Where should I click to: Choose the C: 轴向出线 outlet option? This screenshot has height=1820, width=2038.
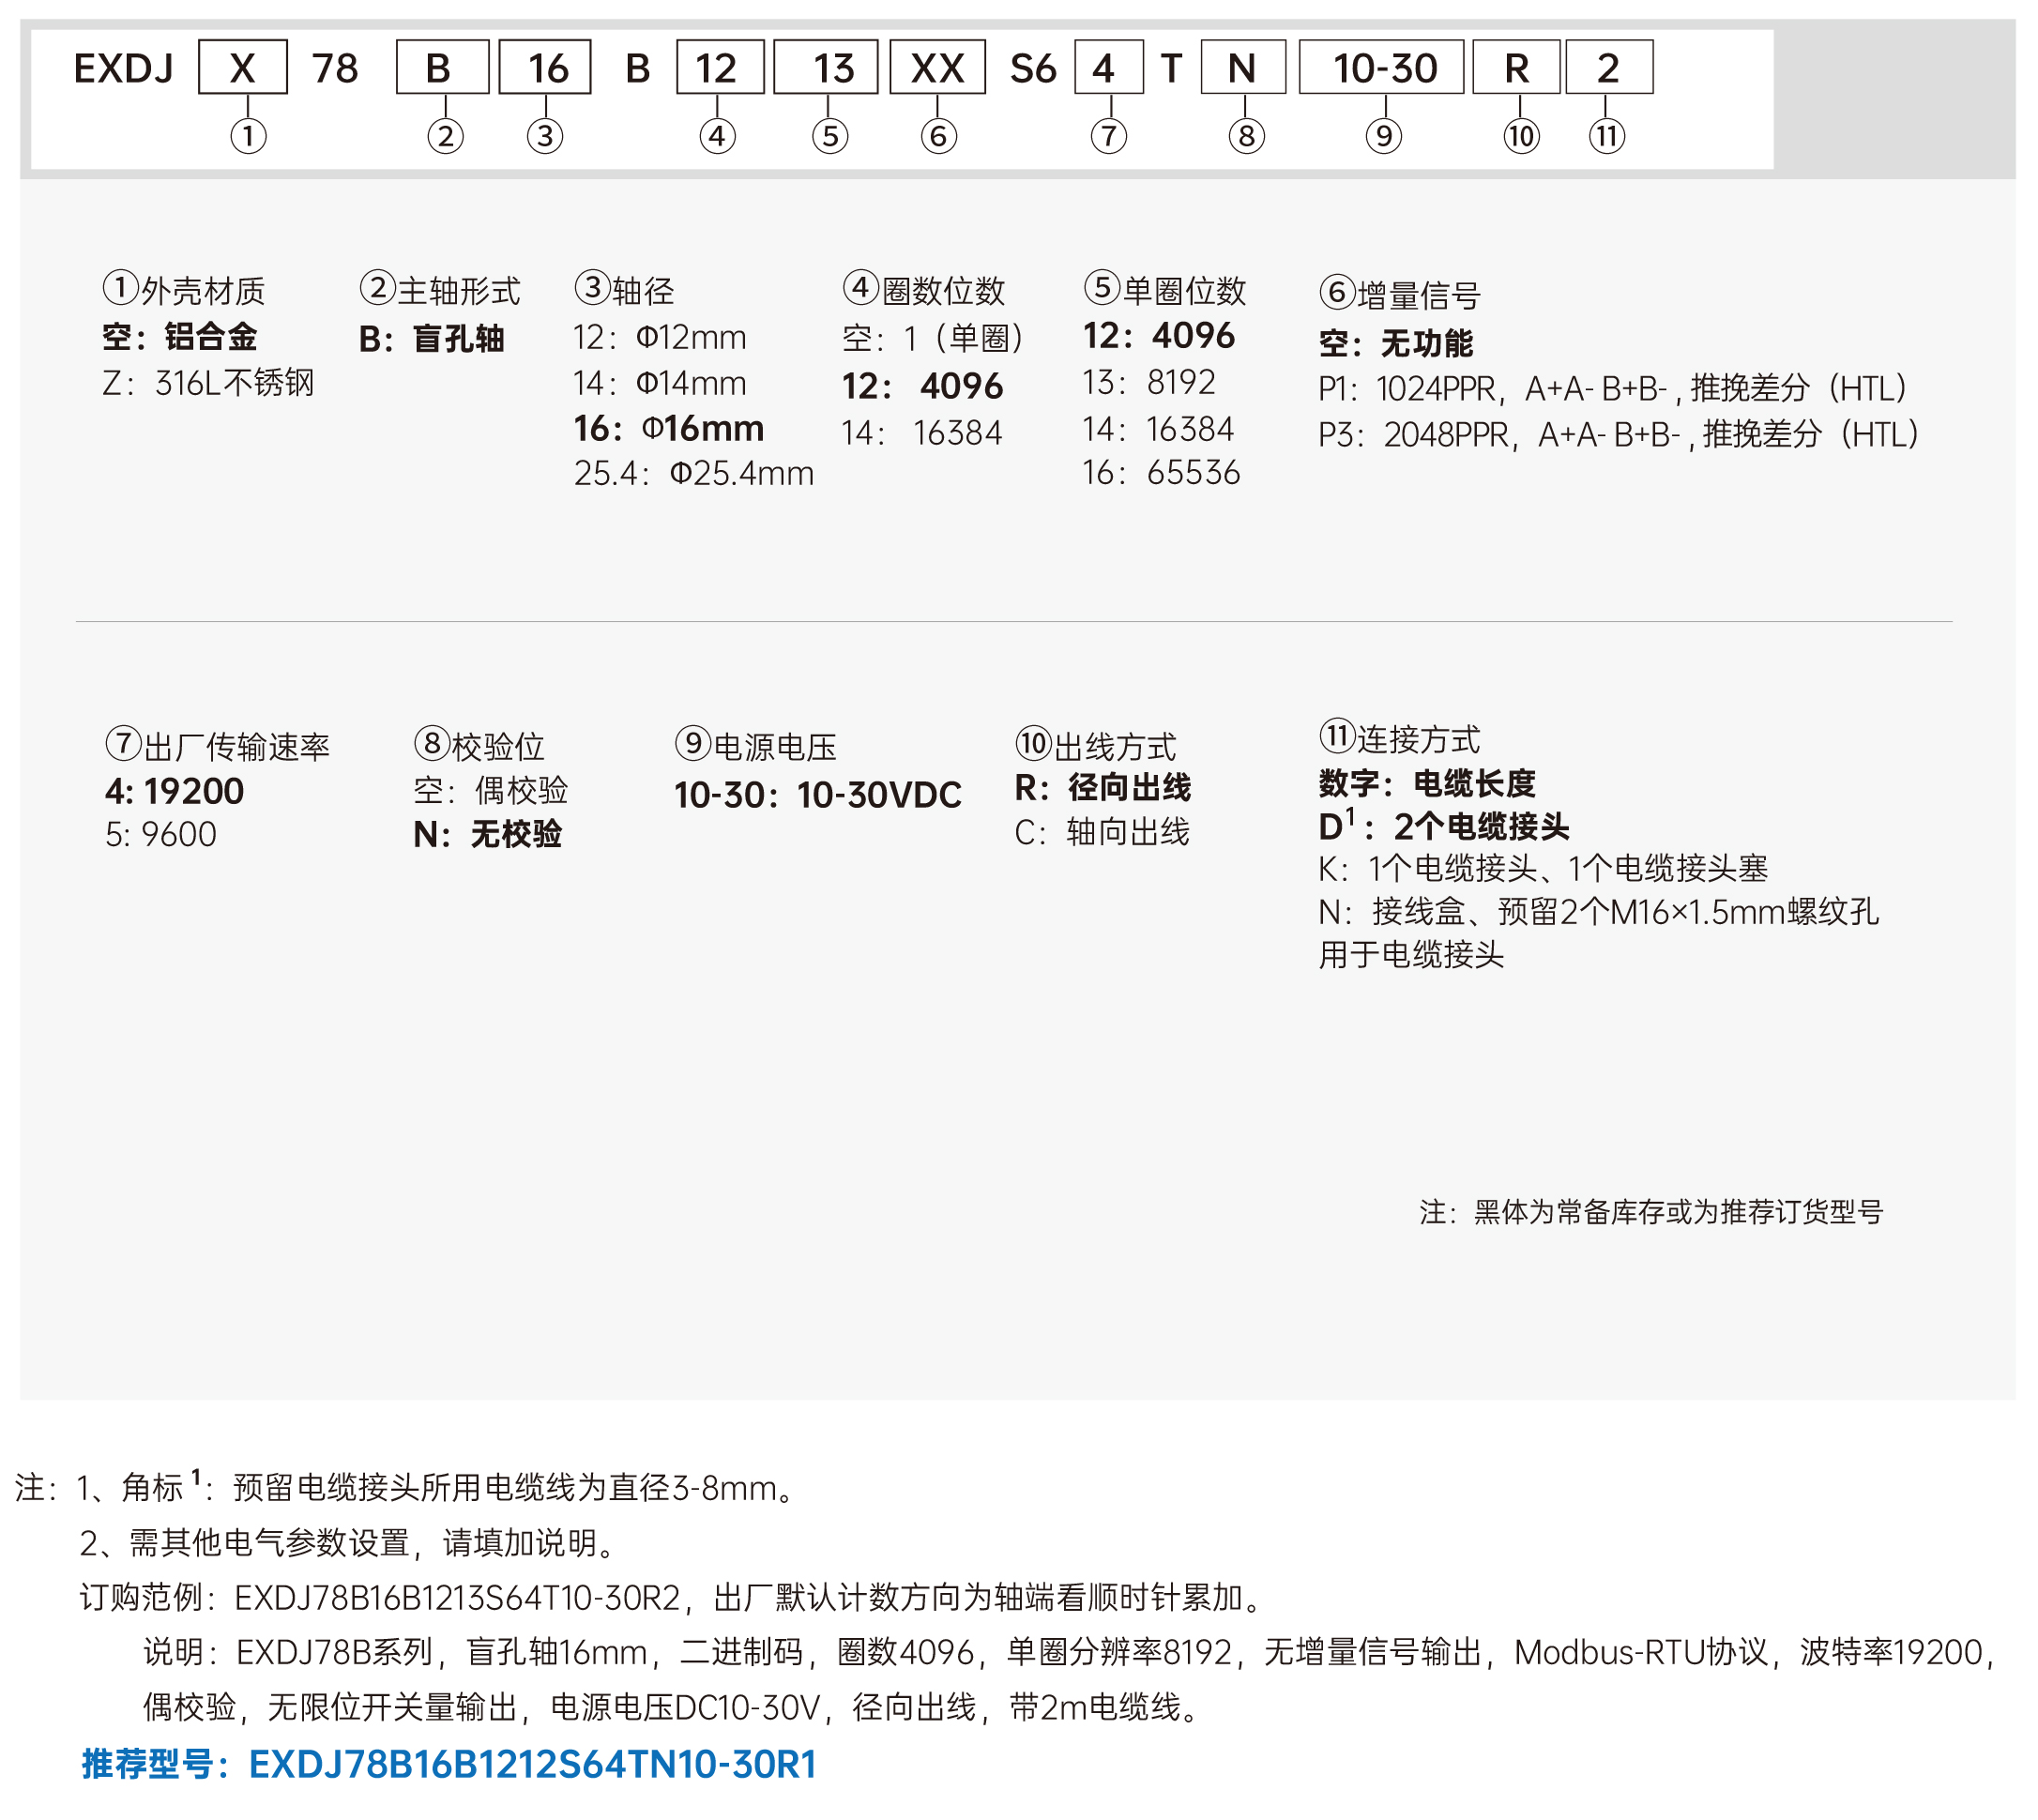click(x=1102, y=832)
